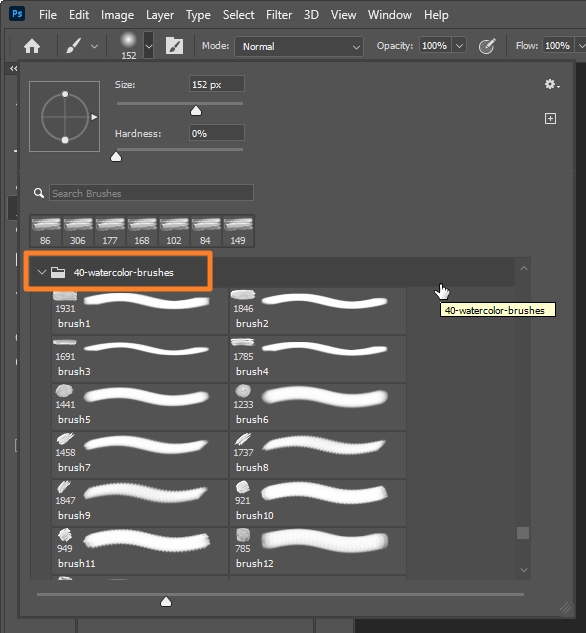Select the Brush tool icon in options bar
Viewport: 586px width, 633px height.
[73, 46]
